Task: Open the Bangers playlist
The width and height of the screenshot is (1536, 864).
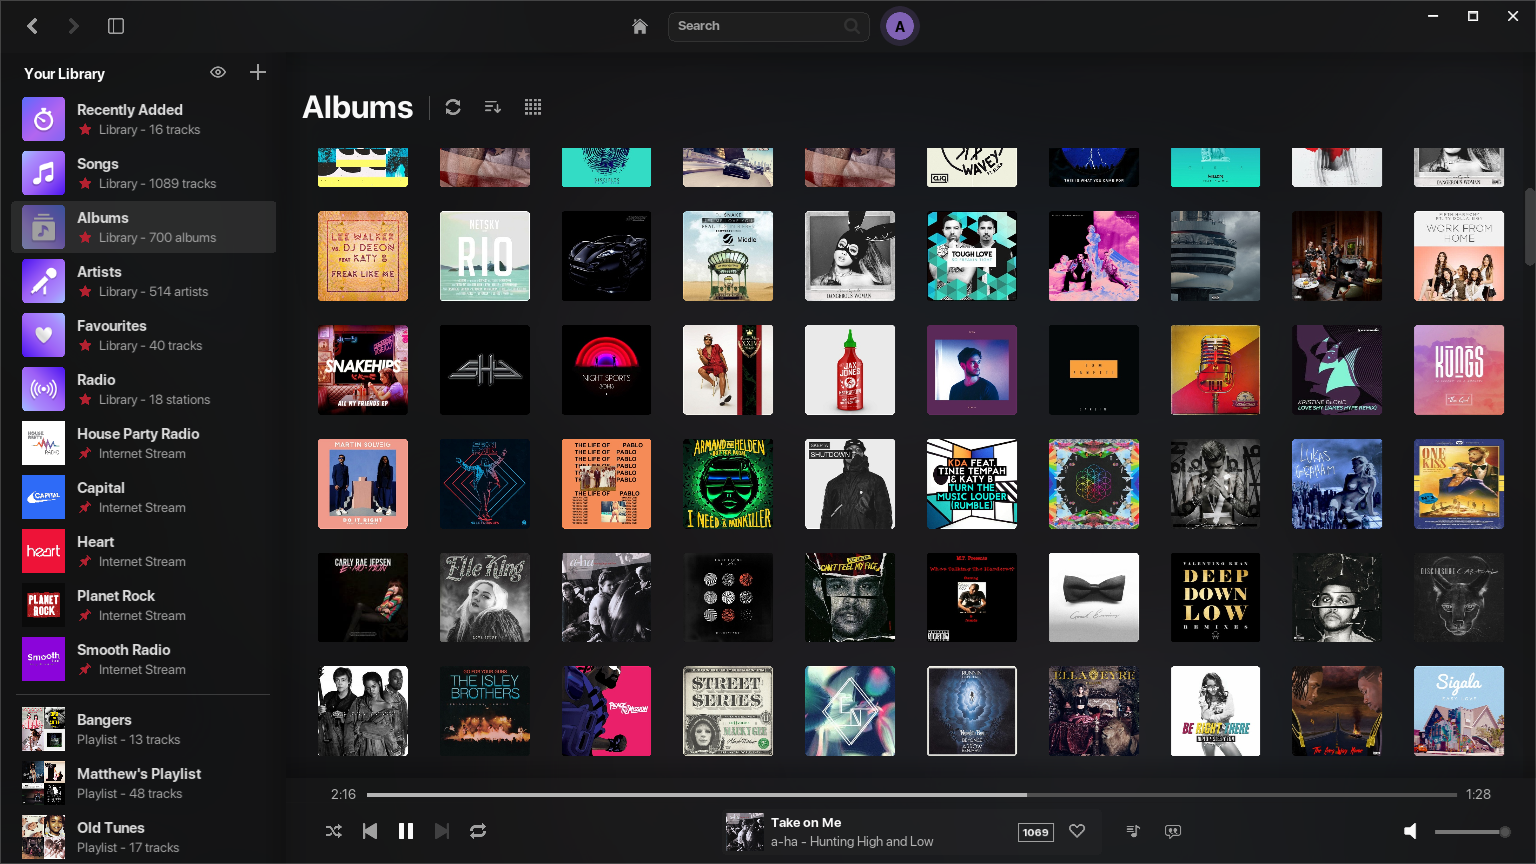Action: pos(144,729)
